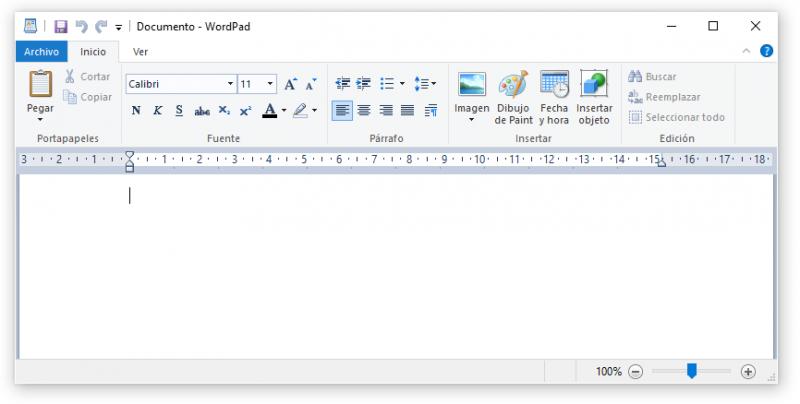This screenshot has width=800, height=404.
Task: Open the line spacing dropdown
Action: (x=425, y=83)
